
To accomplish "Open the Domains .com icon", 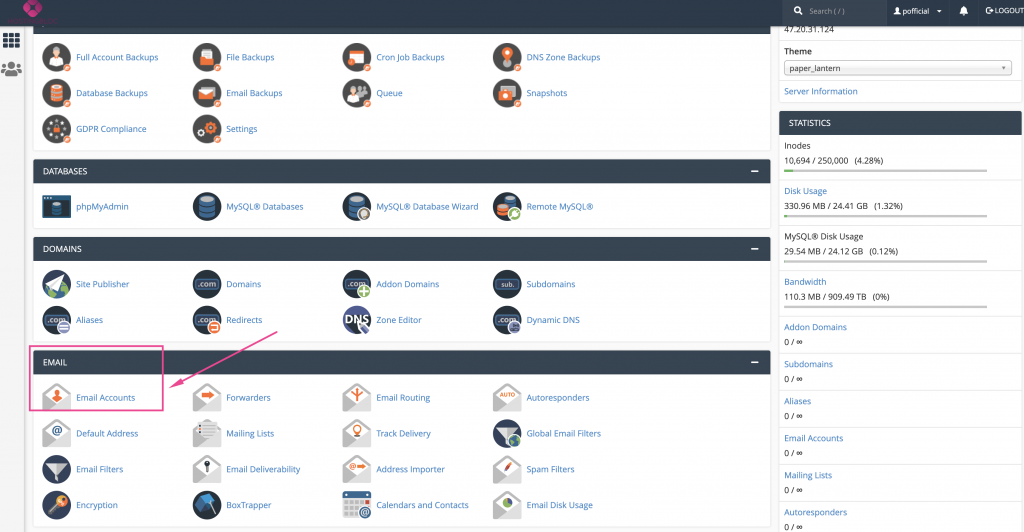I will pos(207,284).
